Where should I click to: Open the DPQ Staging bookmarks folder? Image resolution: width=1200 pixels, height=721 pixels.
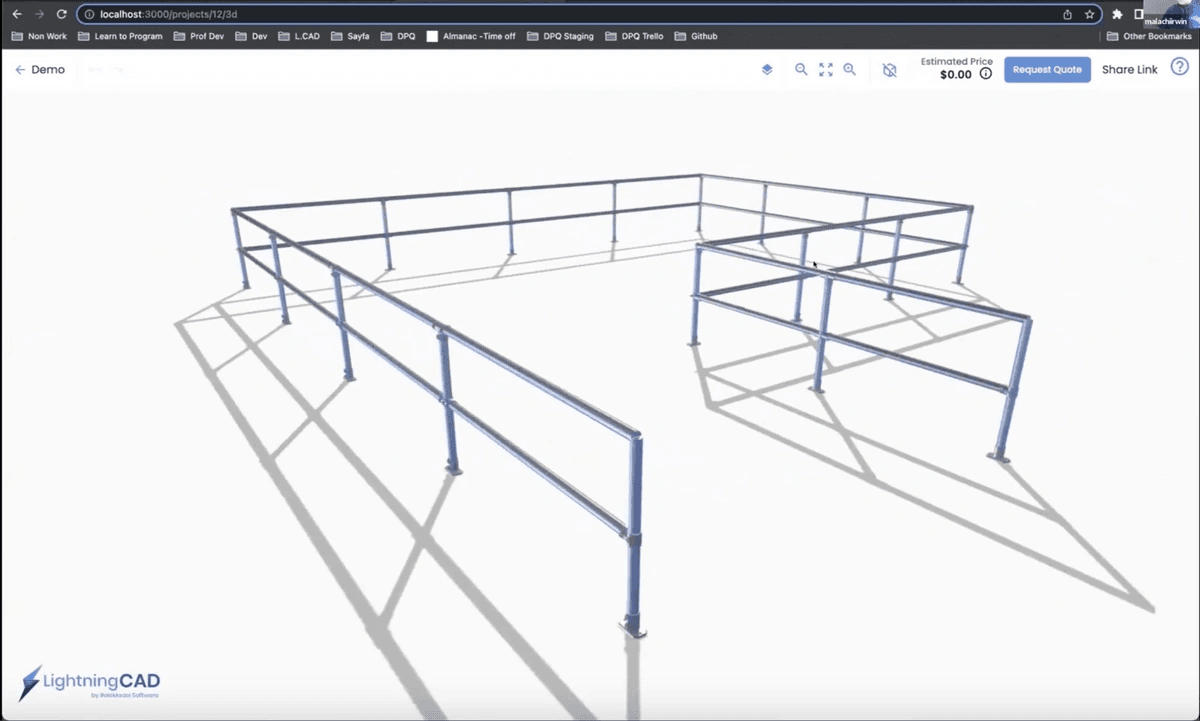560,36
